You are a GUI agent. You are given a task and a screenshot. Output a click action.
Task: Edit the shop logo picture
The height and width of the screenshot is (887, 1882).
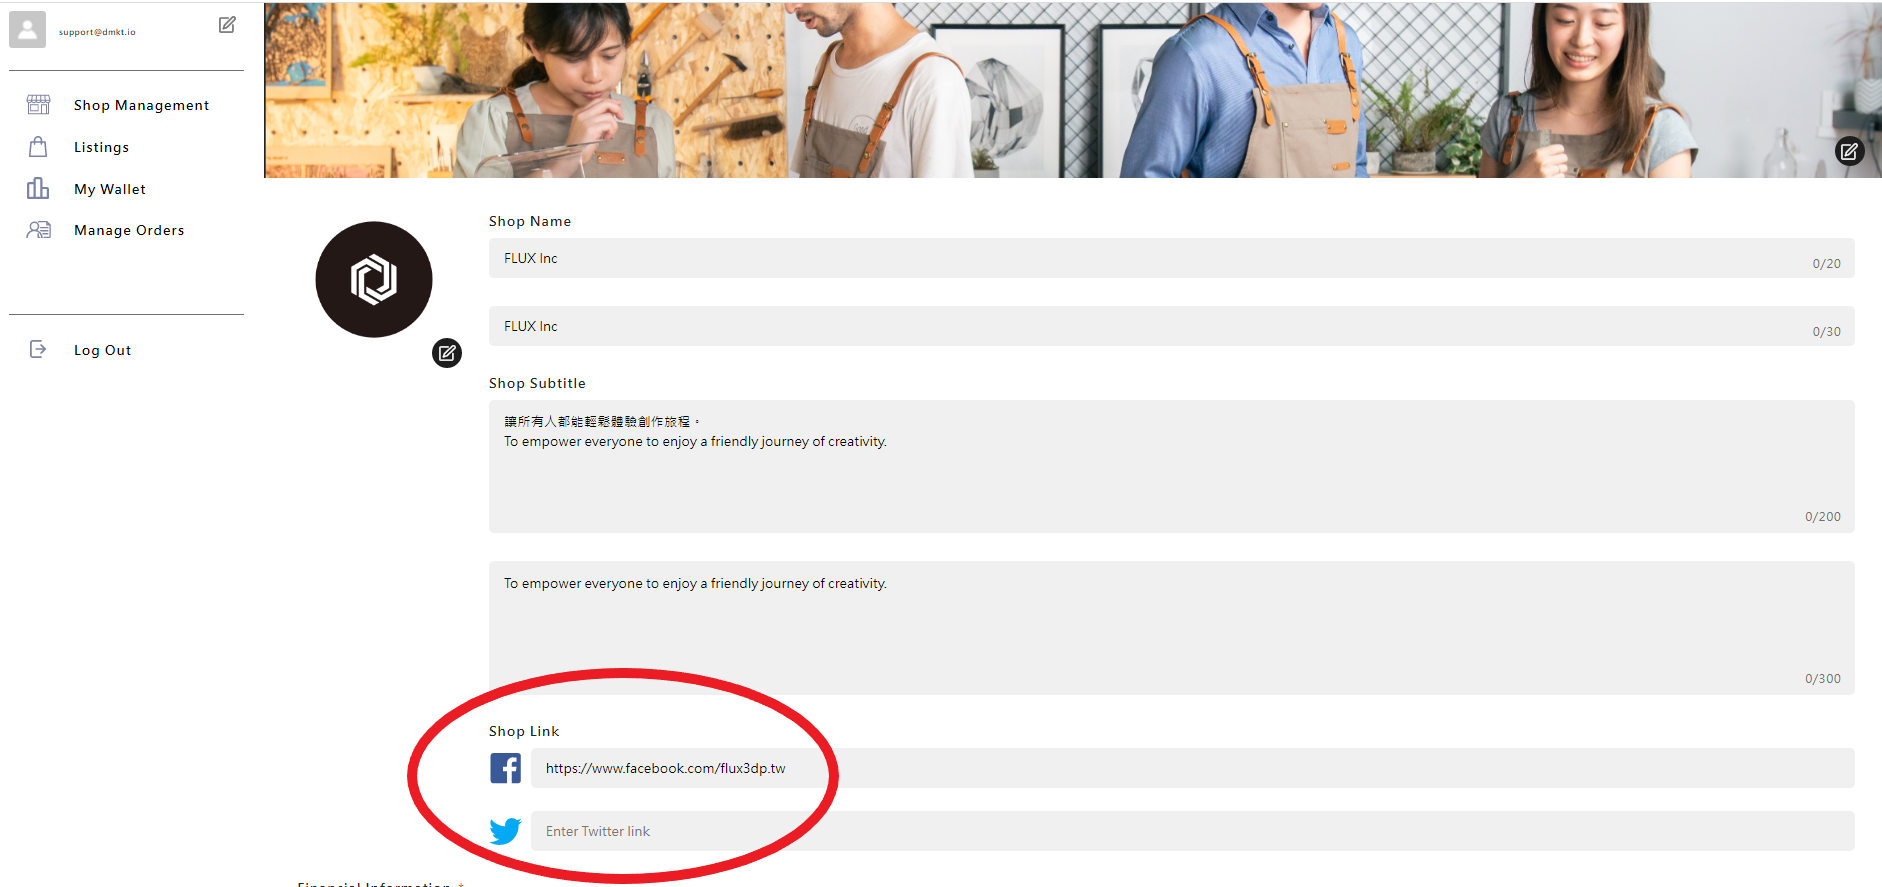tap(447, 353)
